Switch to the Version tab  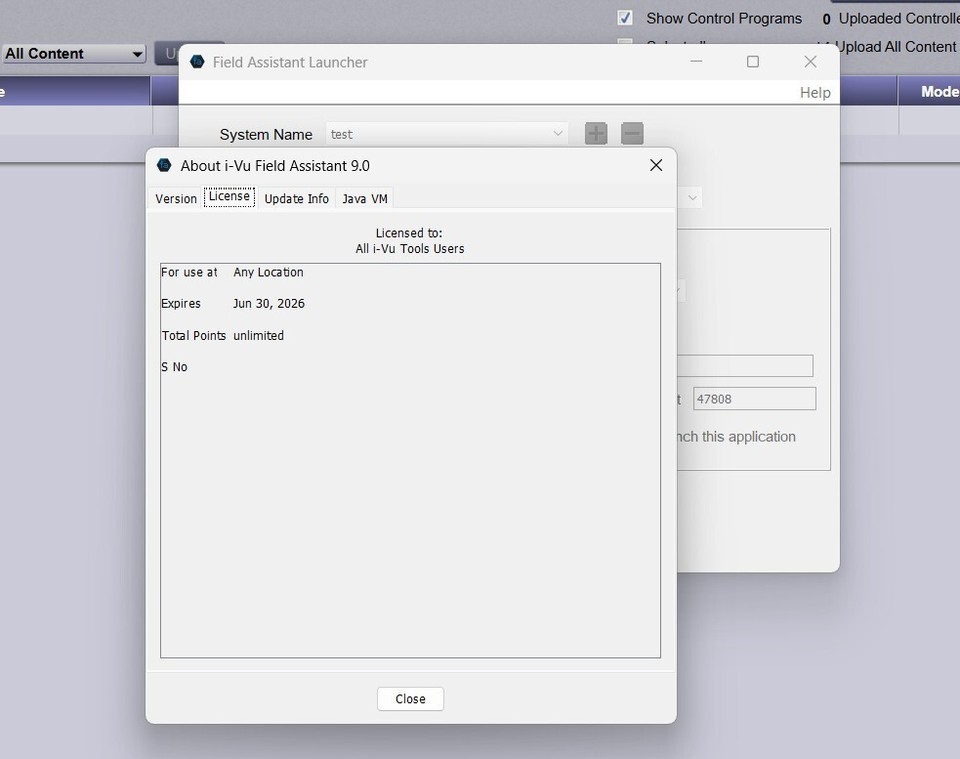(x=176, y=198)
